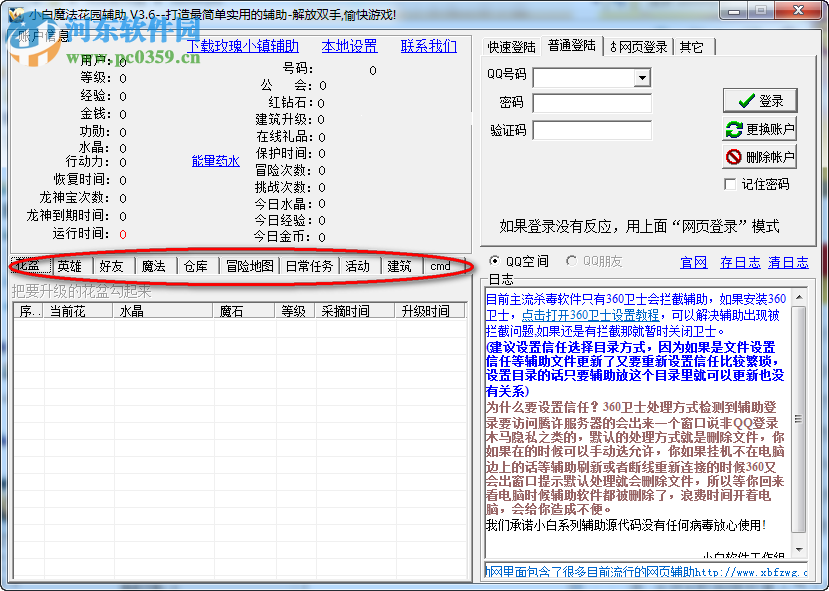
Task: Select the 仓库 tab
Action: coord(197,266)
